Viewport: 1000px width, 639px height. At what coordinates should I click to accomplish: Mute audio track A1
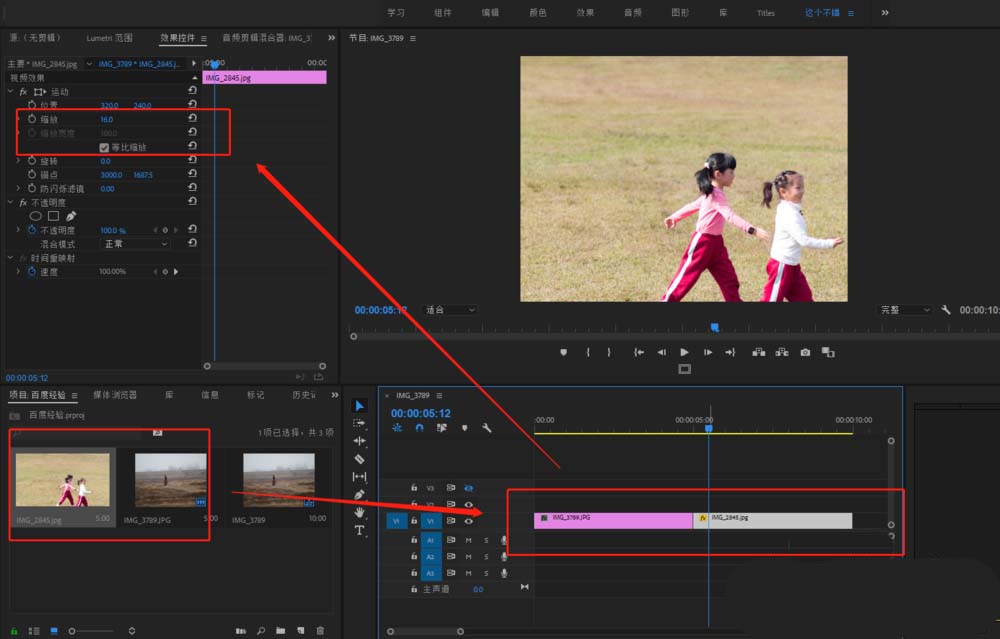468,540
